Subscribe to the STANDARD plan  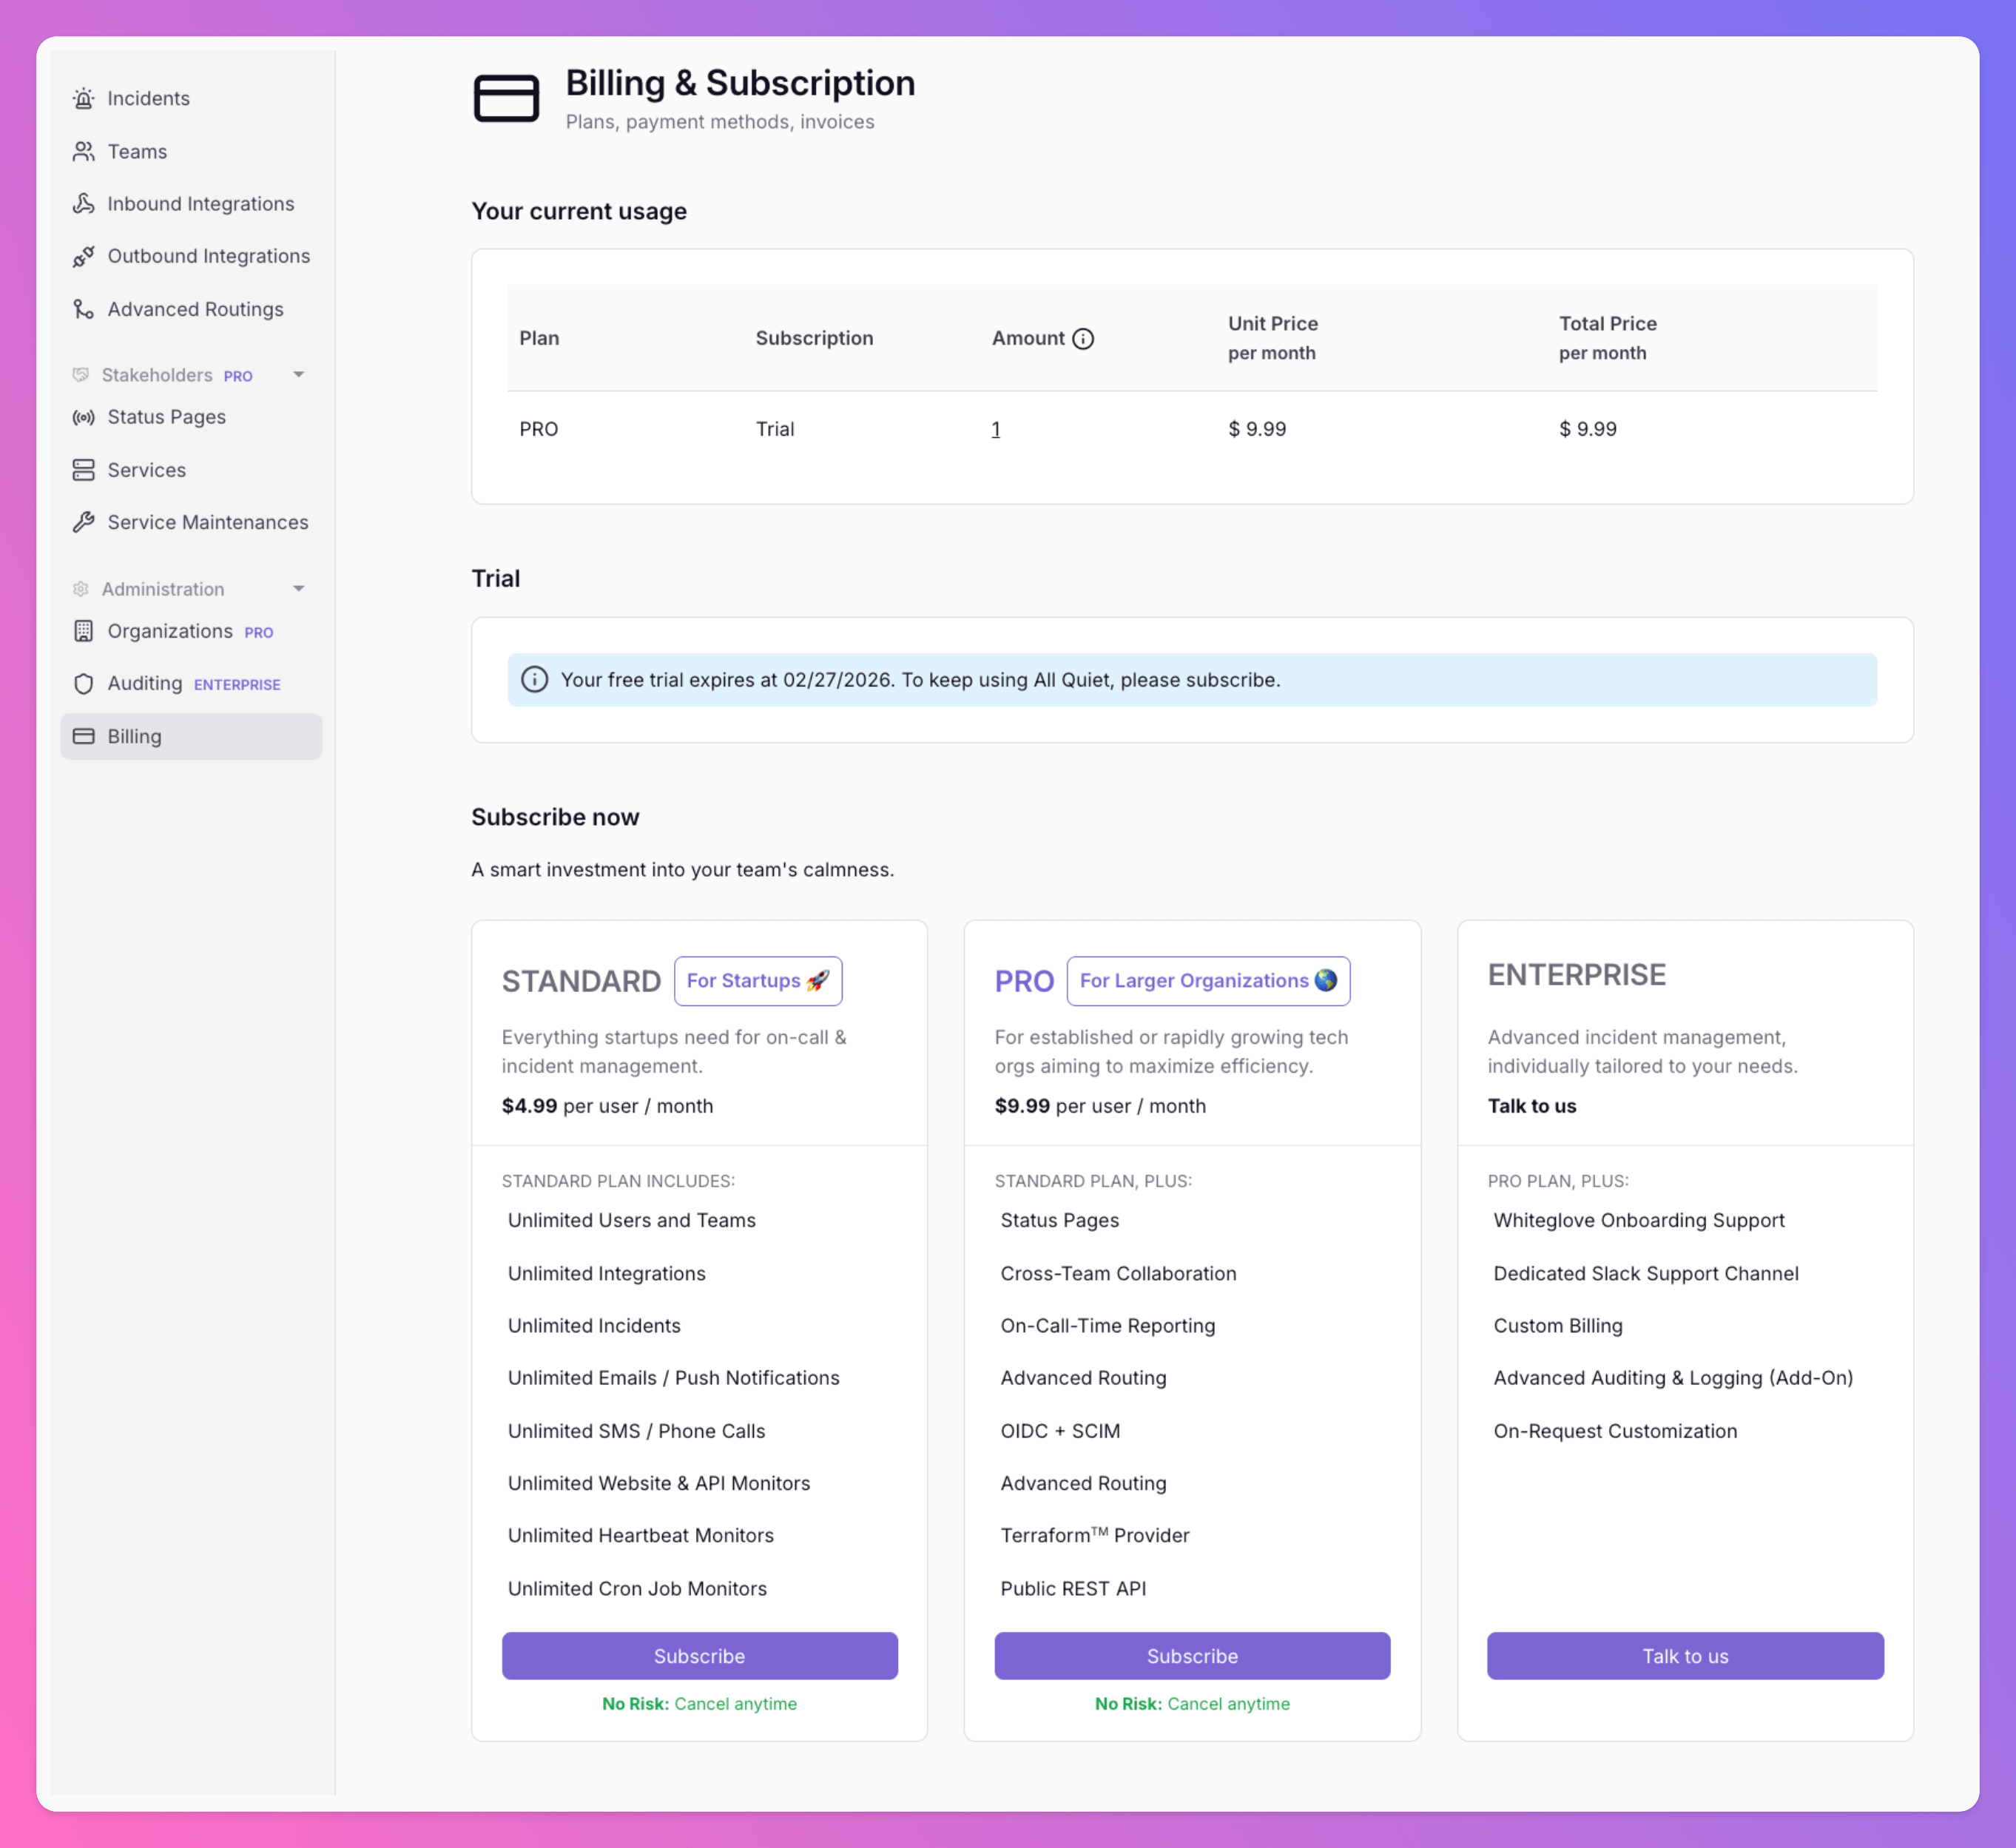[x=699, y=1656]
